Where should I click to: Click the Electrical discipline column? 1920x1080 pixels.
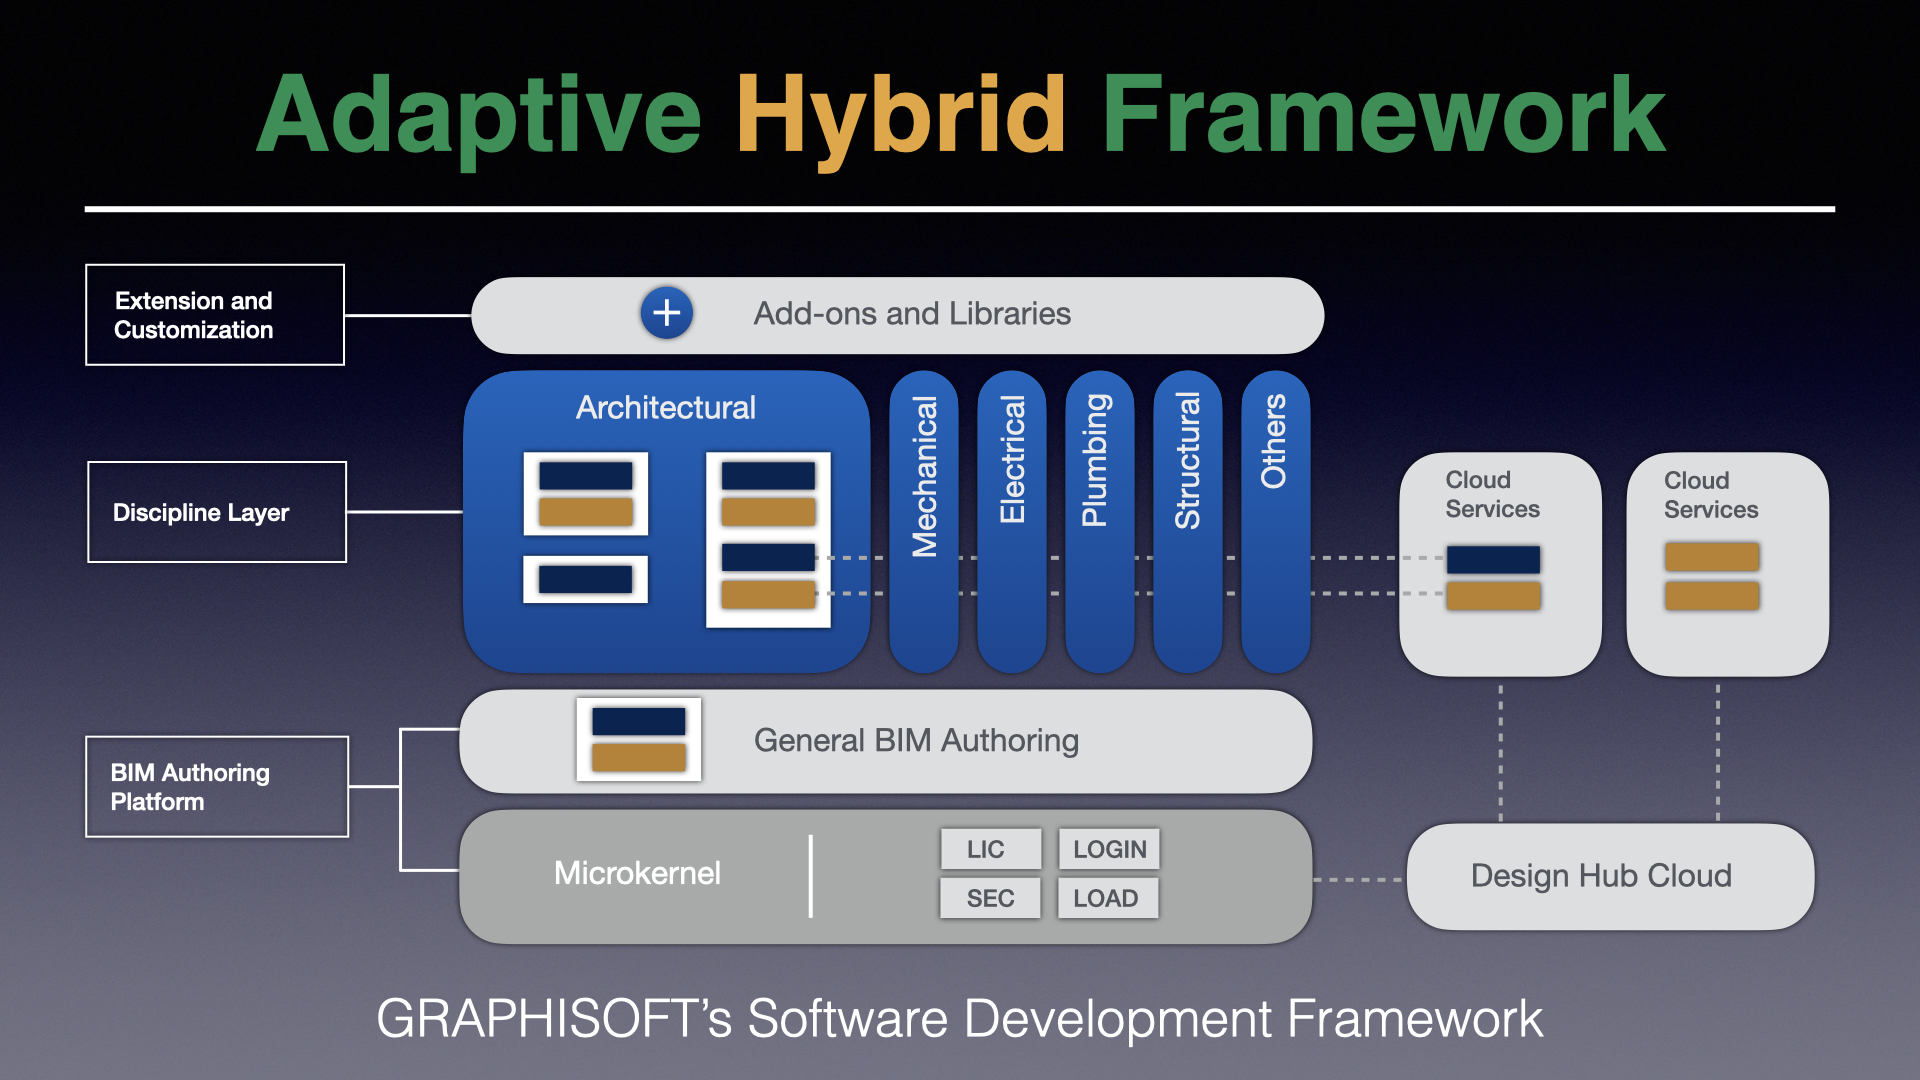1012,520
